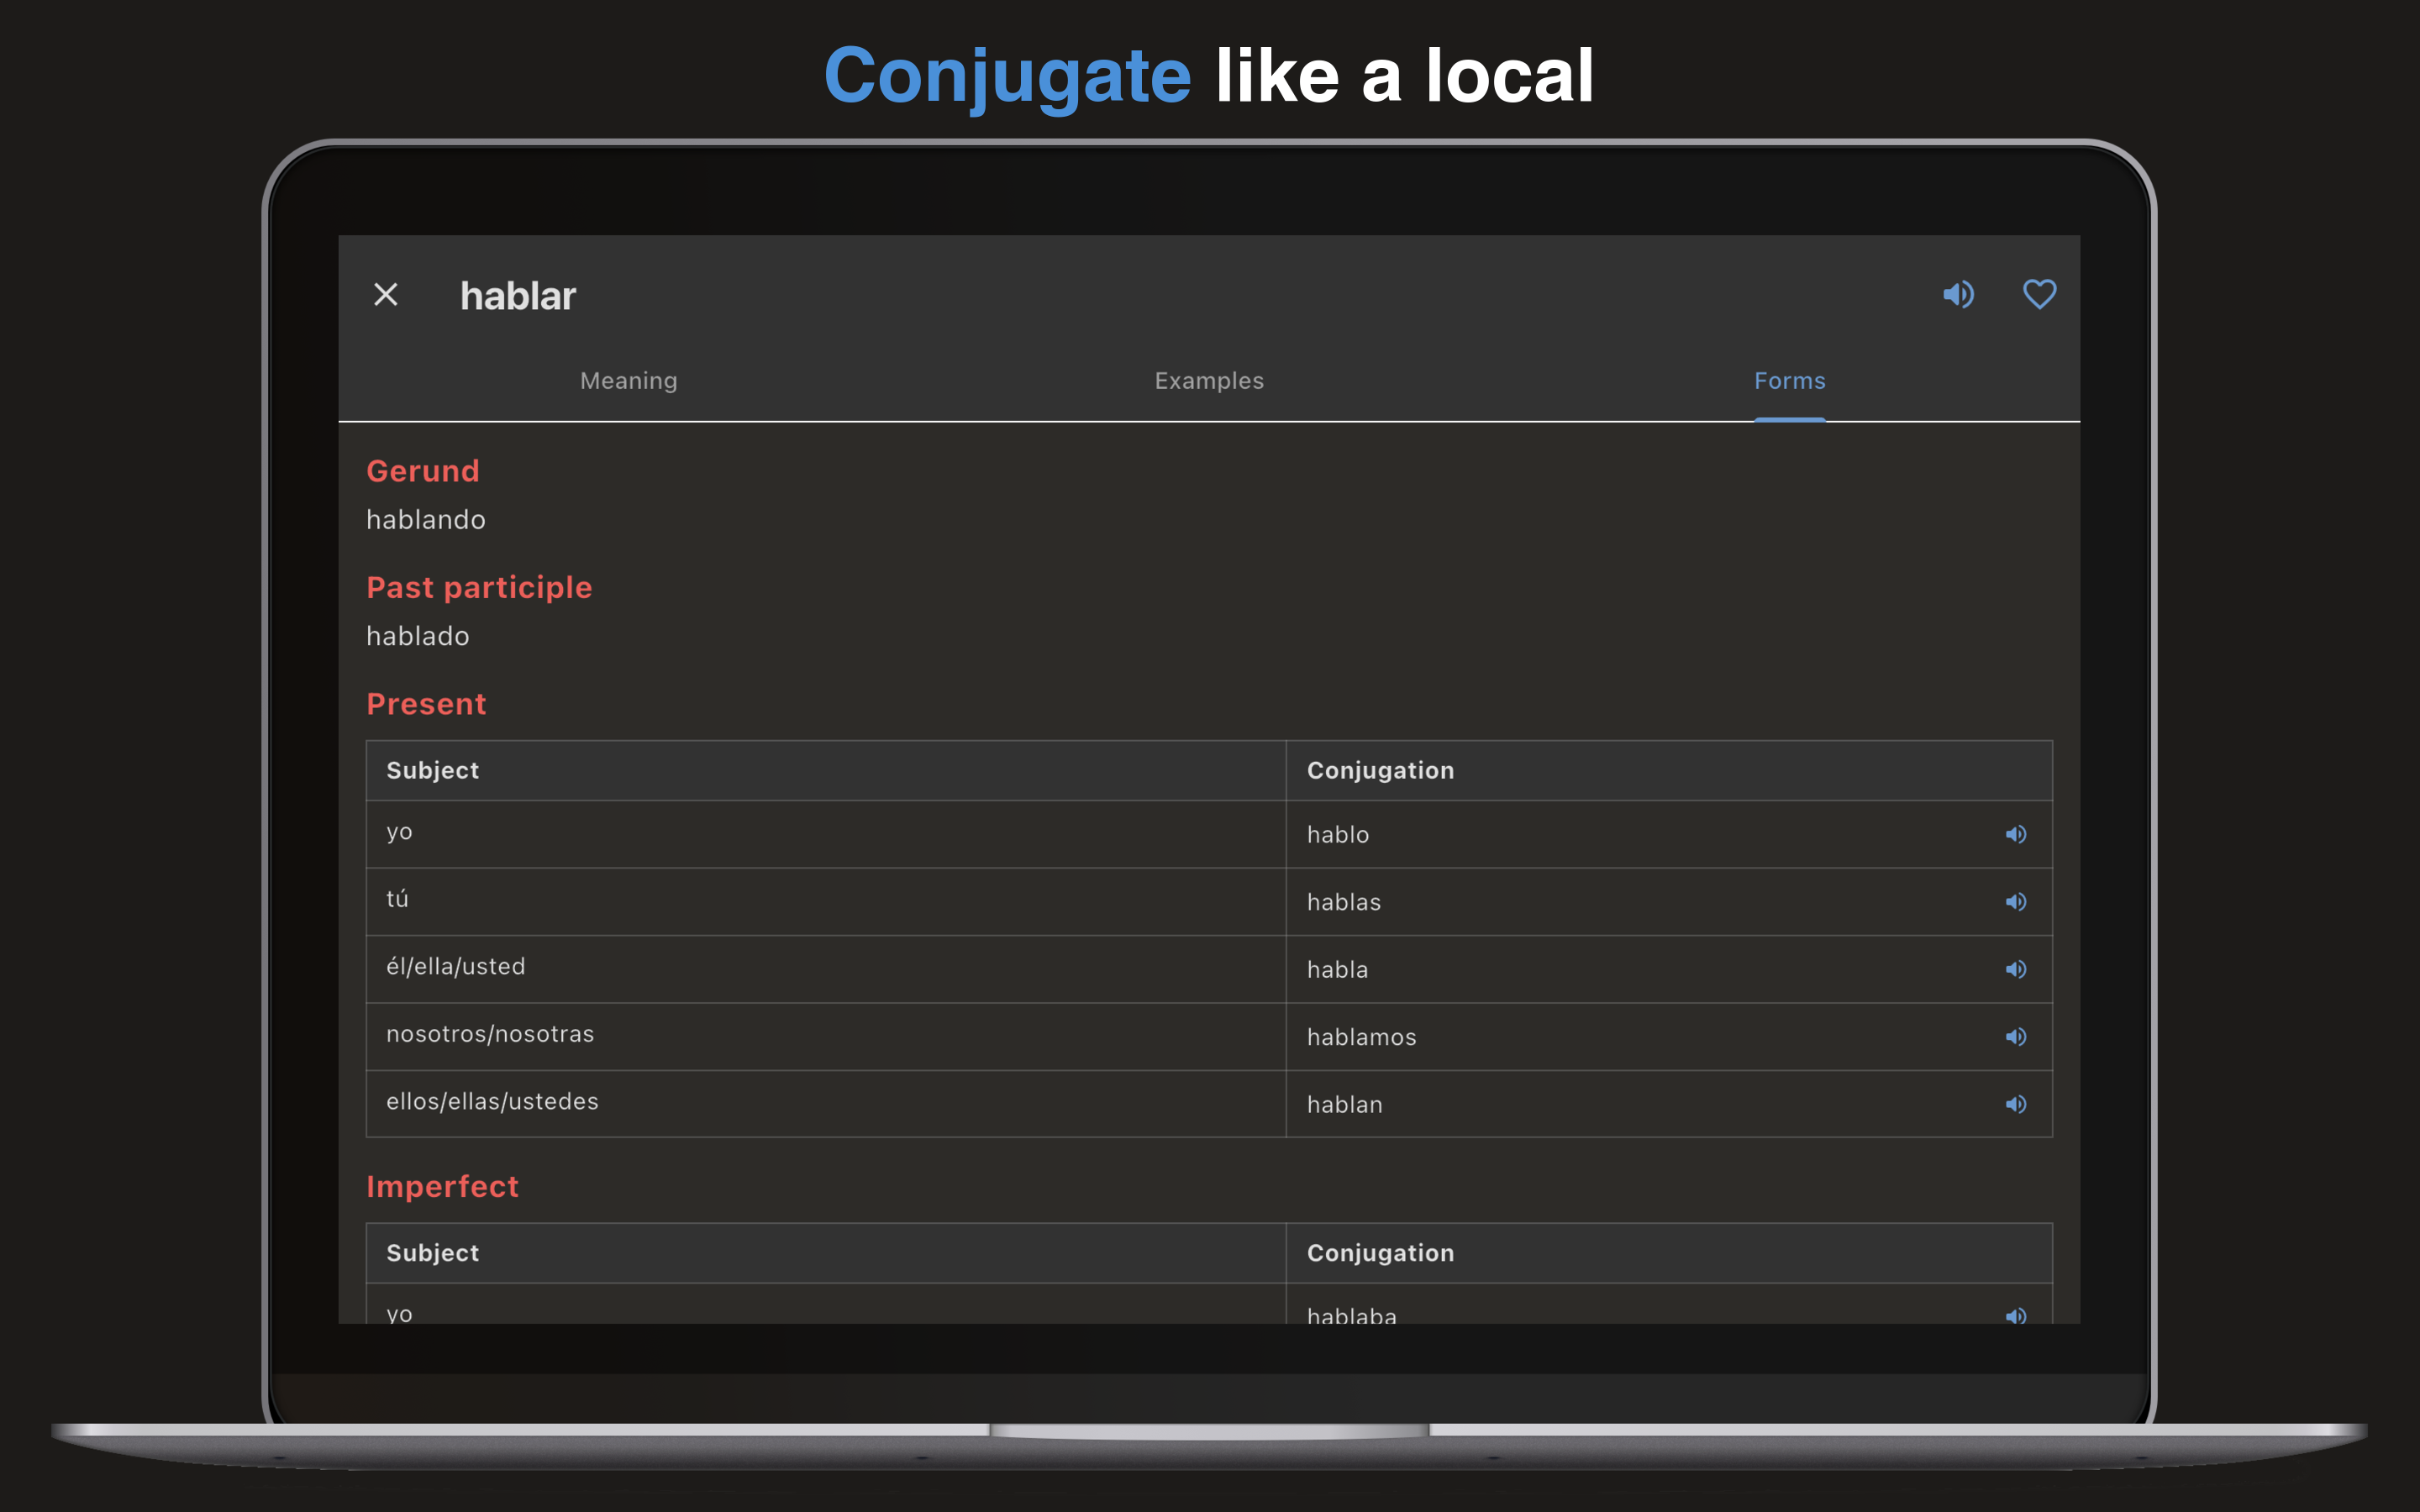The image size is (2420, 1512).
Task: Switch to the Meaning tab
Action: point(629,381)
